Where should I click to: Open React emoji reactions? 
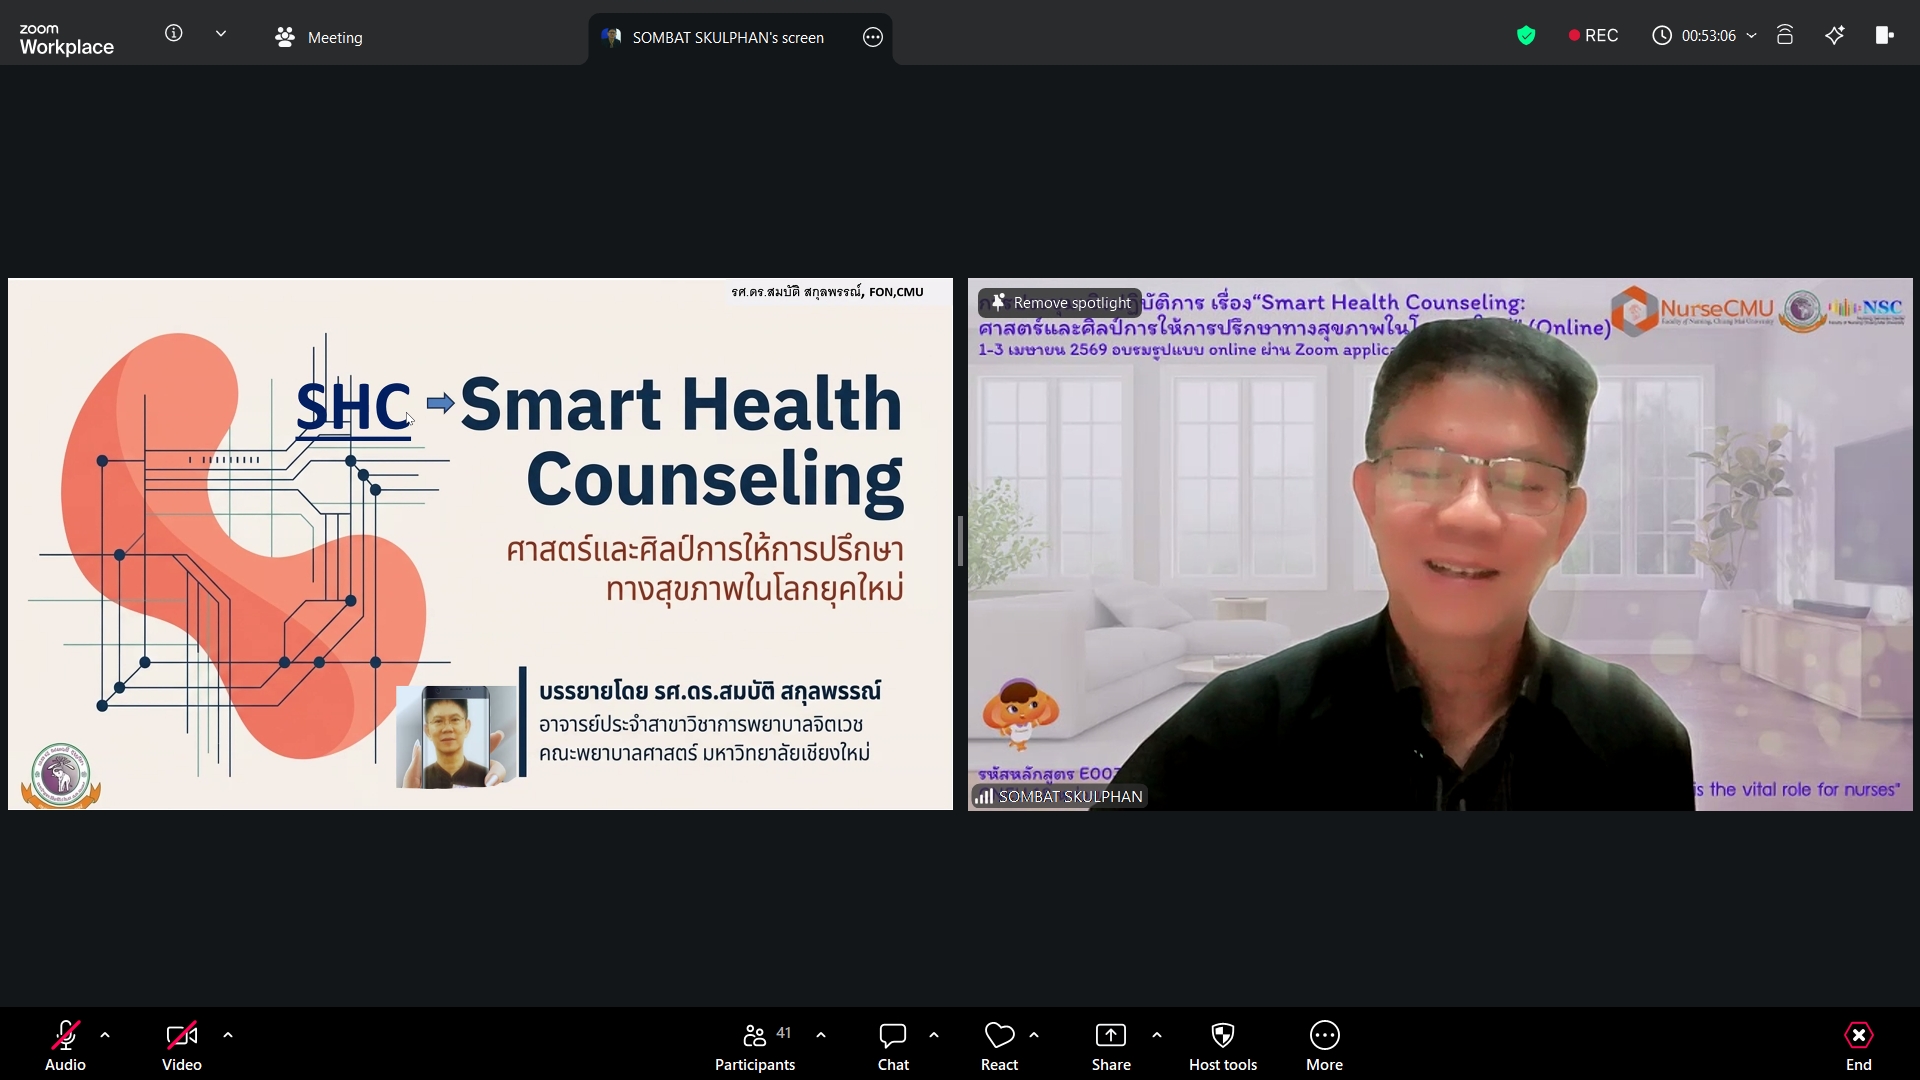999,1035
